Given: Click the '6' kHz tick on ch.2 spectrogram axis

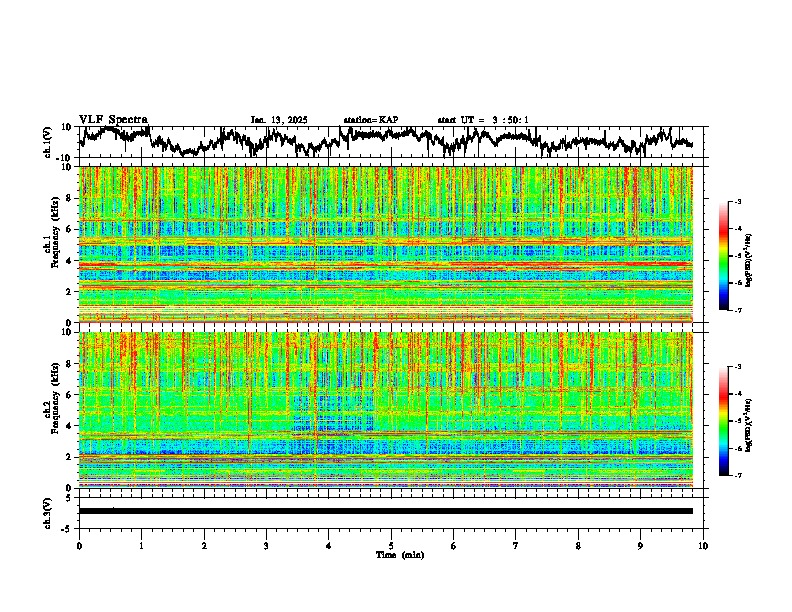Looking at the screenshot, I should pyautogui.click(x=69, y=394).
